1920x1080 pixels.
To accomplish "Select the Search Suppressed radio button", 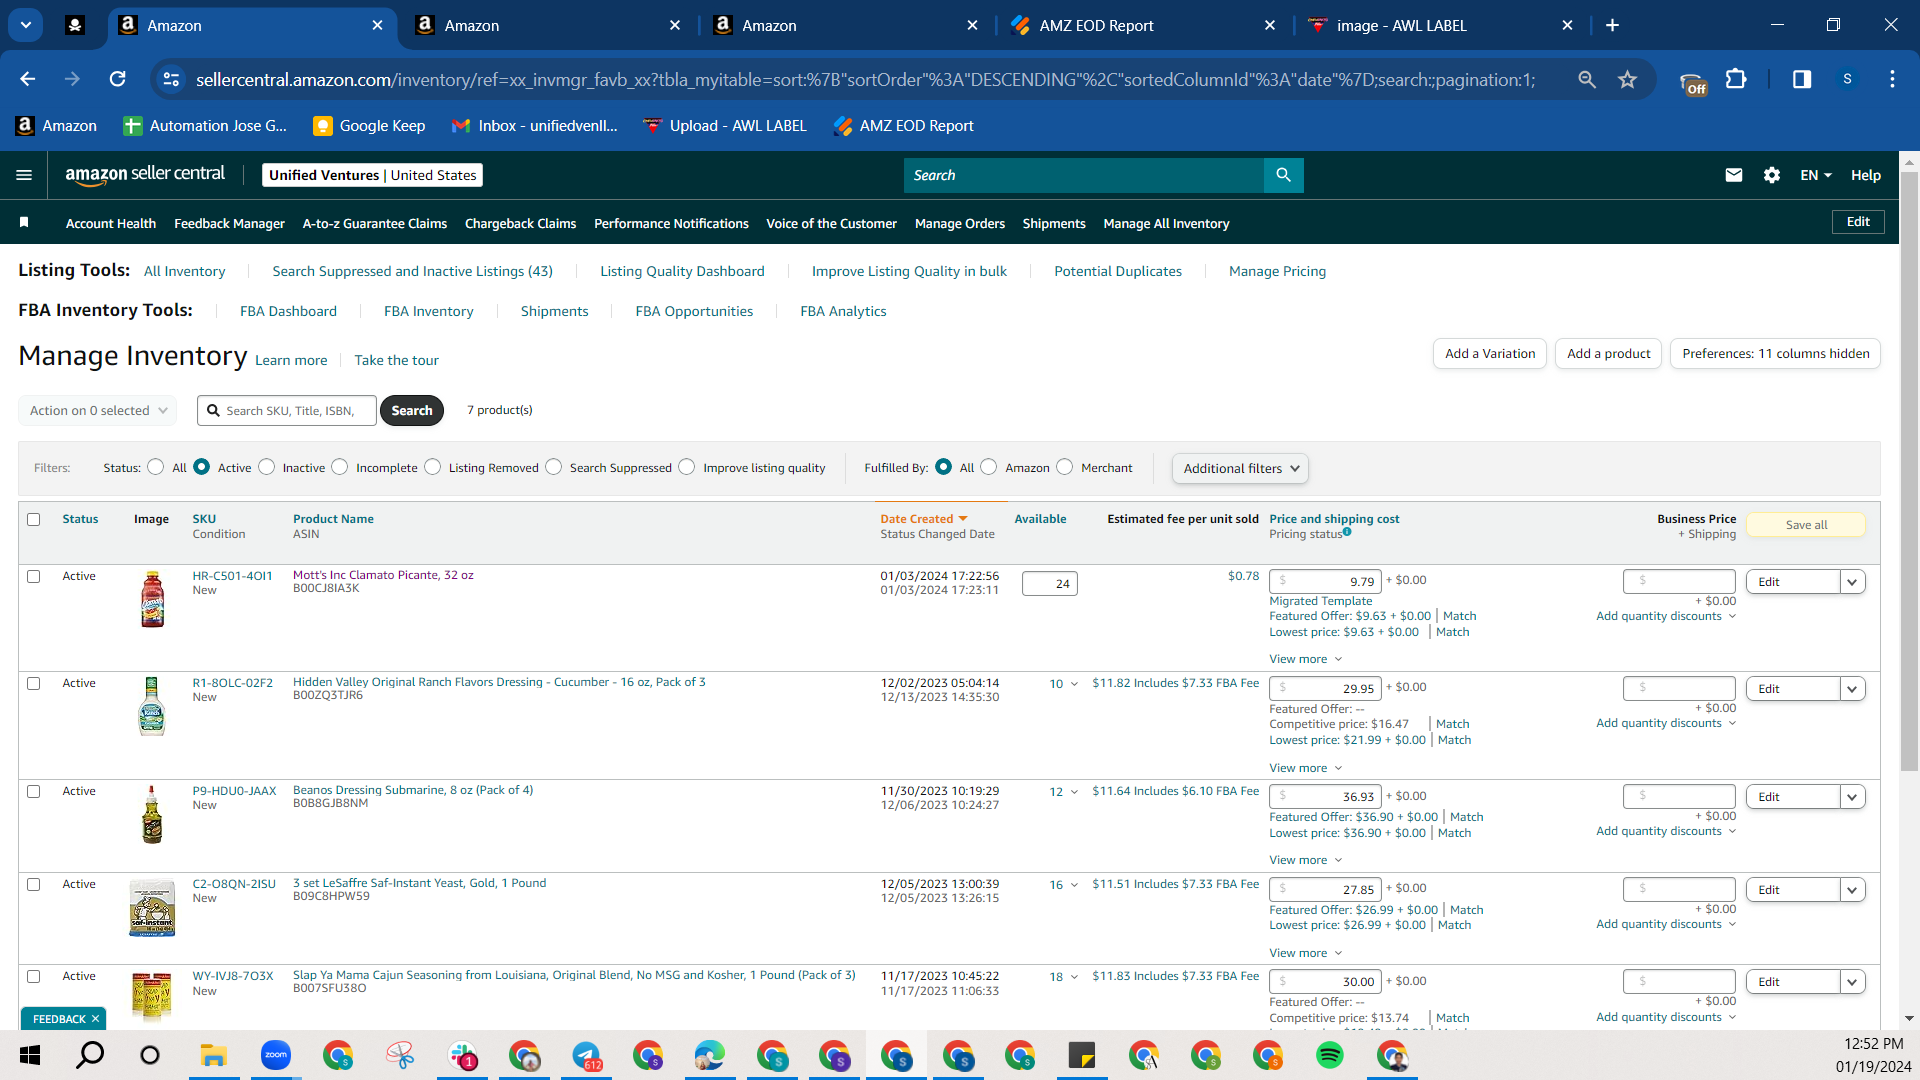I will pyautogui.click(x=553, y=467).
